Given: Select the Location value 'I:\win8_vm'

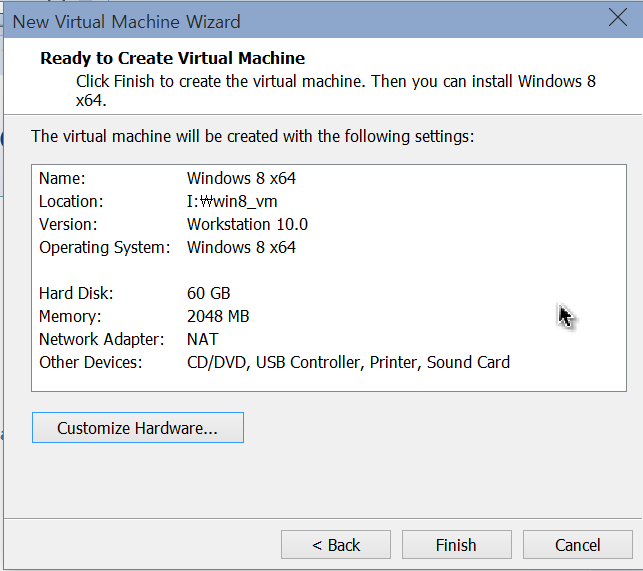Looking at the screenshot, I should point(232,201).
